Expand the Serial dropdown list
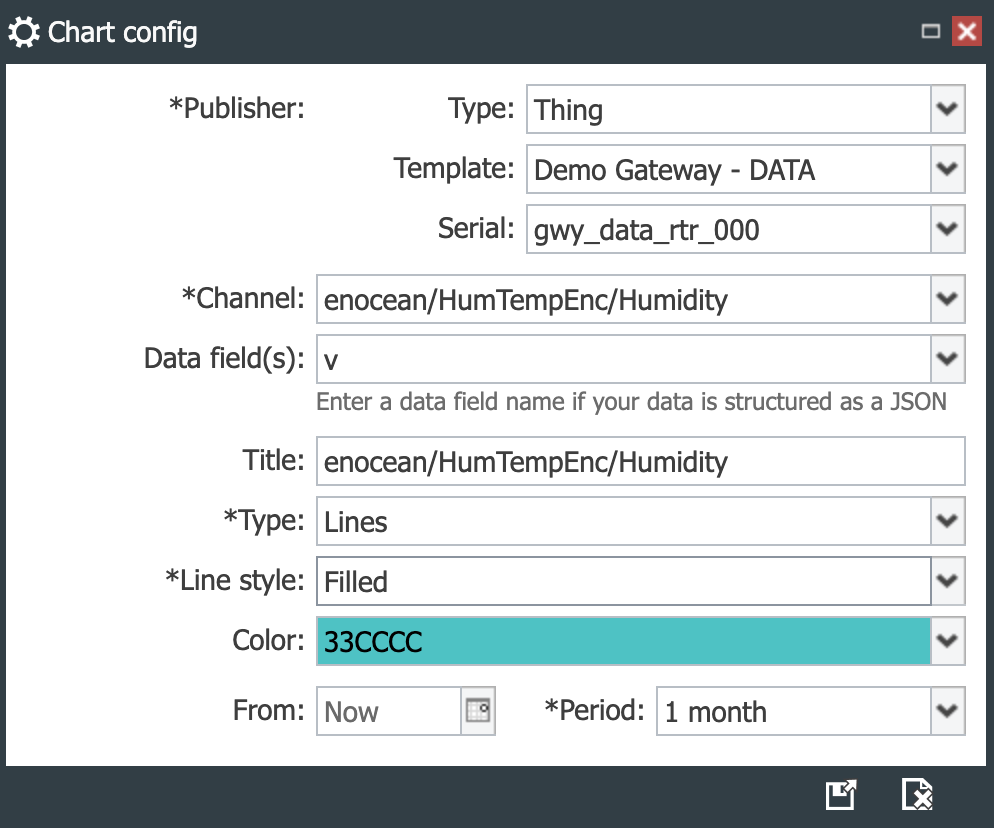 click(x=948, y=229)
